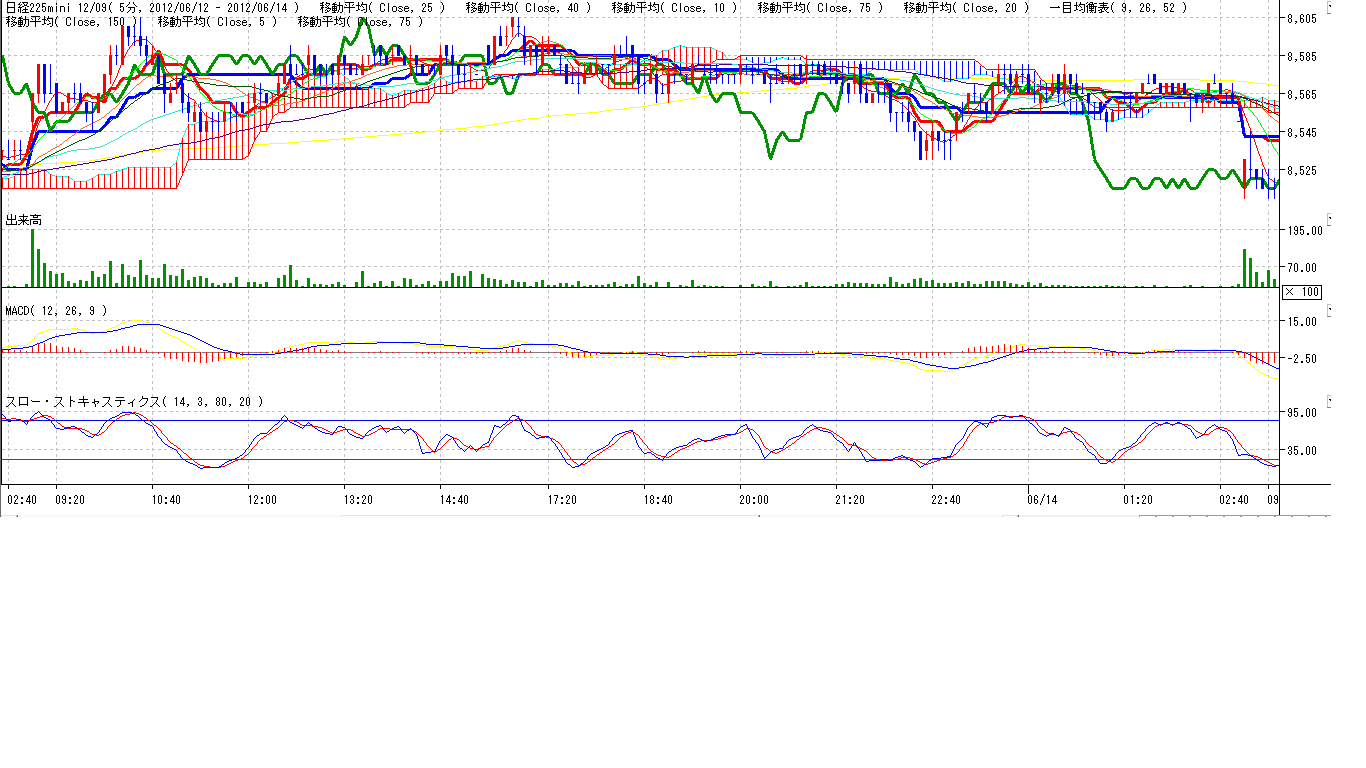Screen dimensions: 1366x768
Task: Click the 06/14 date marker on time axis
Action: 1042,499
